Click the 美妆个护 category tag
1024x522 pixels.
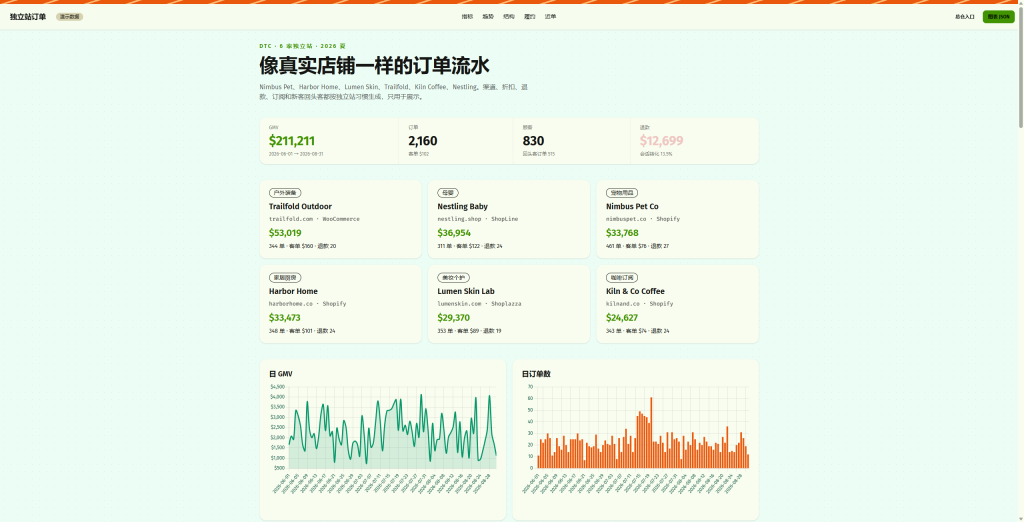pyautogui.click(x=453, y=278)
